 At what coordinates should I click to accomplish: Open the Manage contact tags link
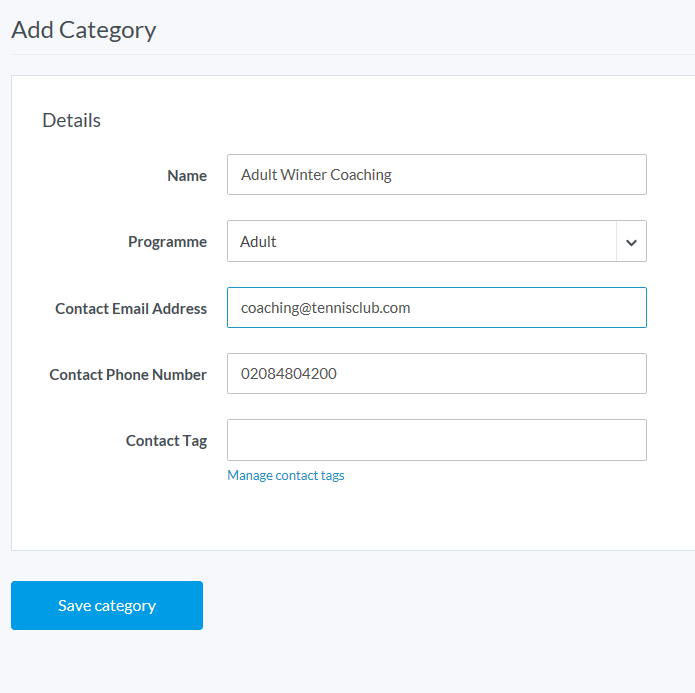[286, 476]
